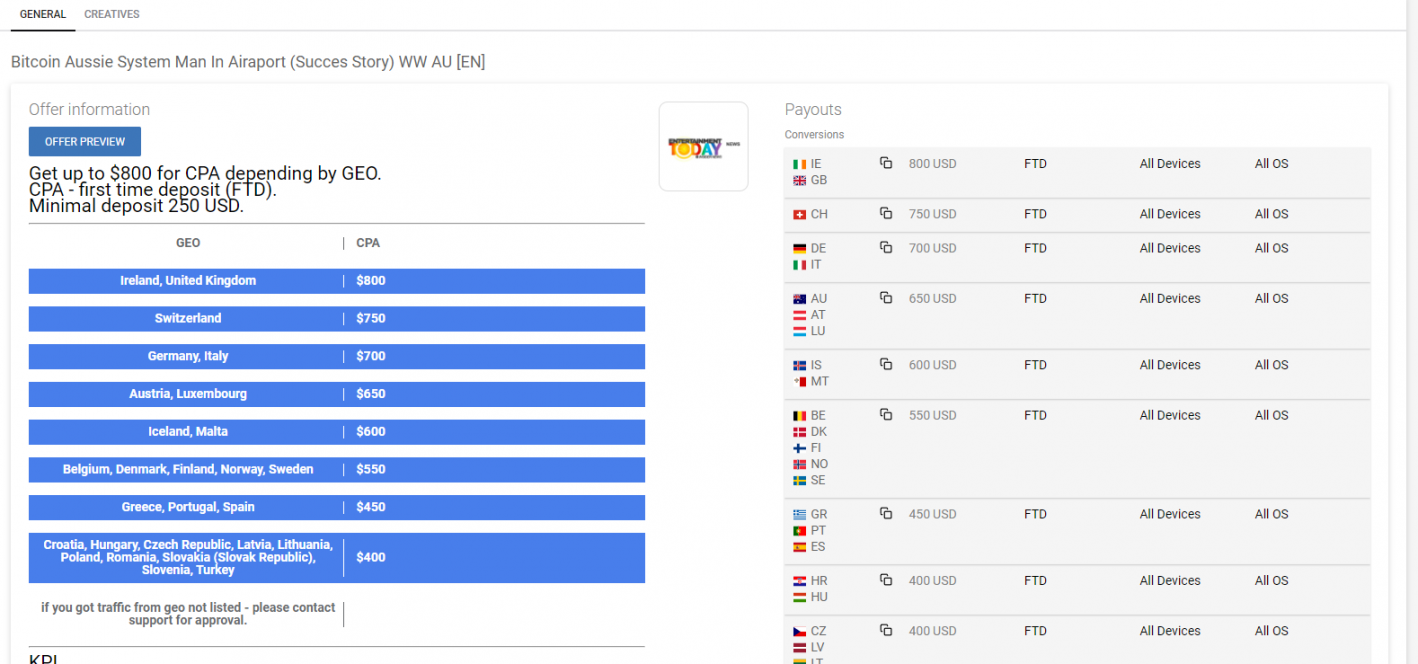The width and height of the screenshot is (1418, 664).
Task: Click the Swiss flag icon beside CH
Action: click(799, 215)
